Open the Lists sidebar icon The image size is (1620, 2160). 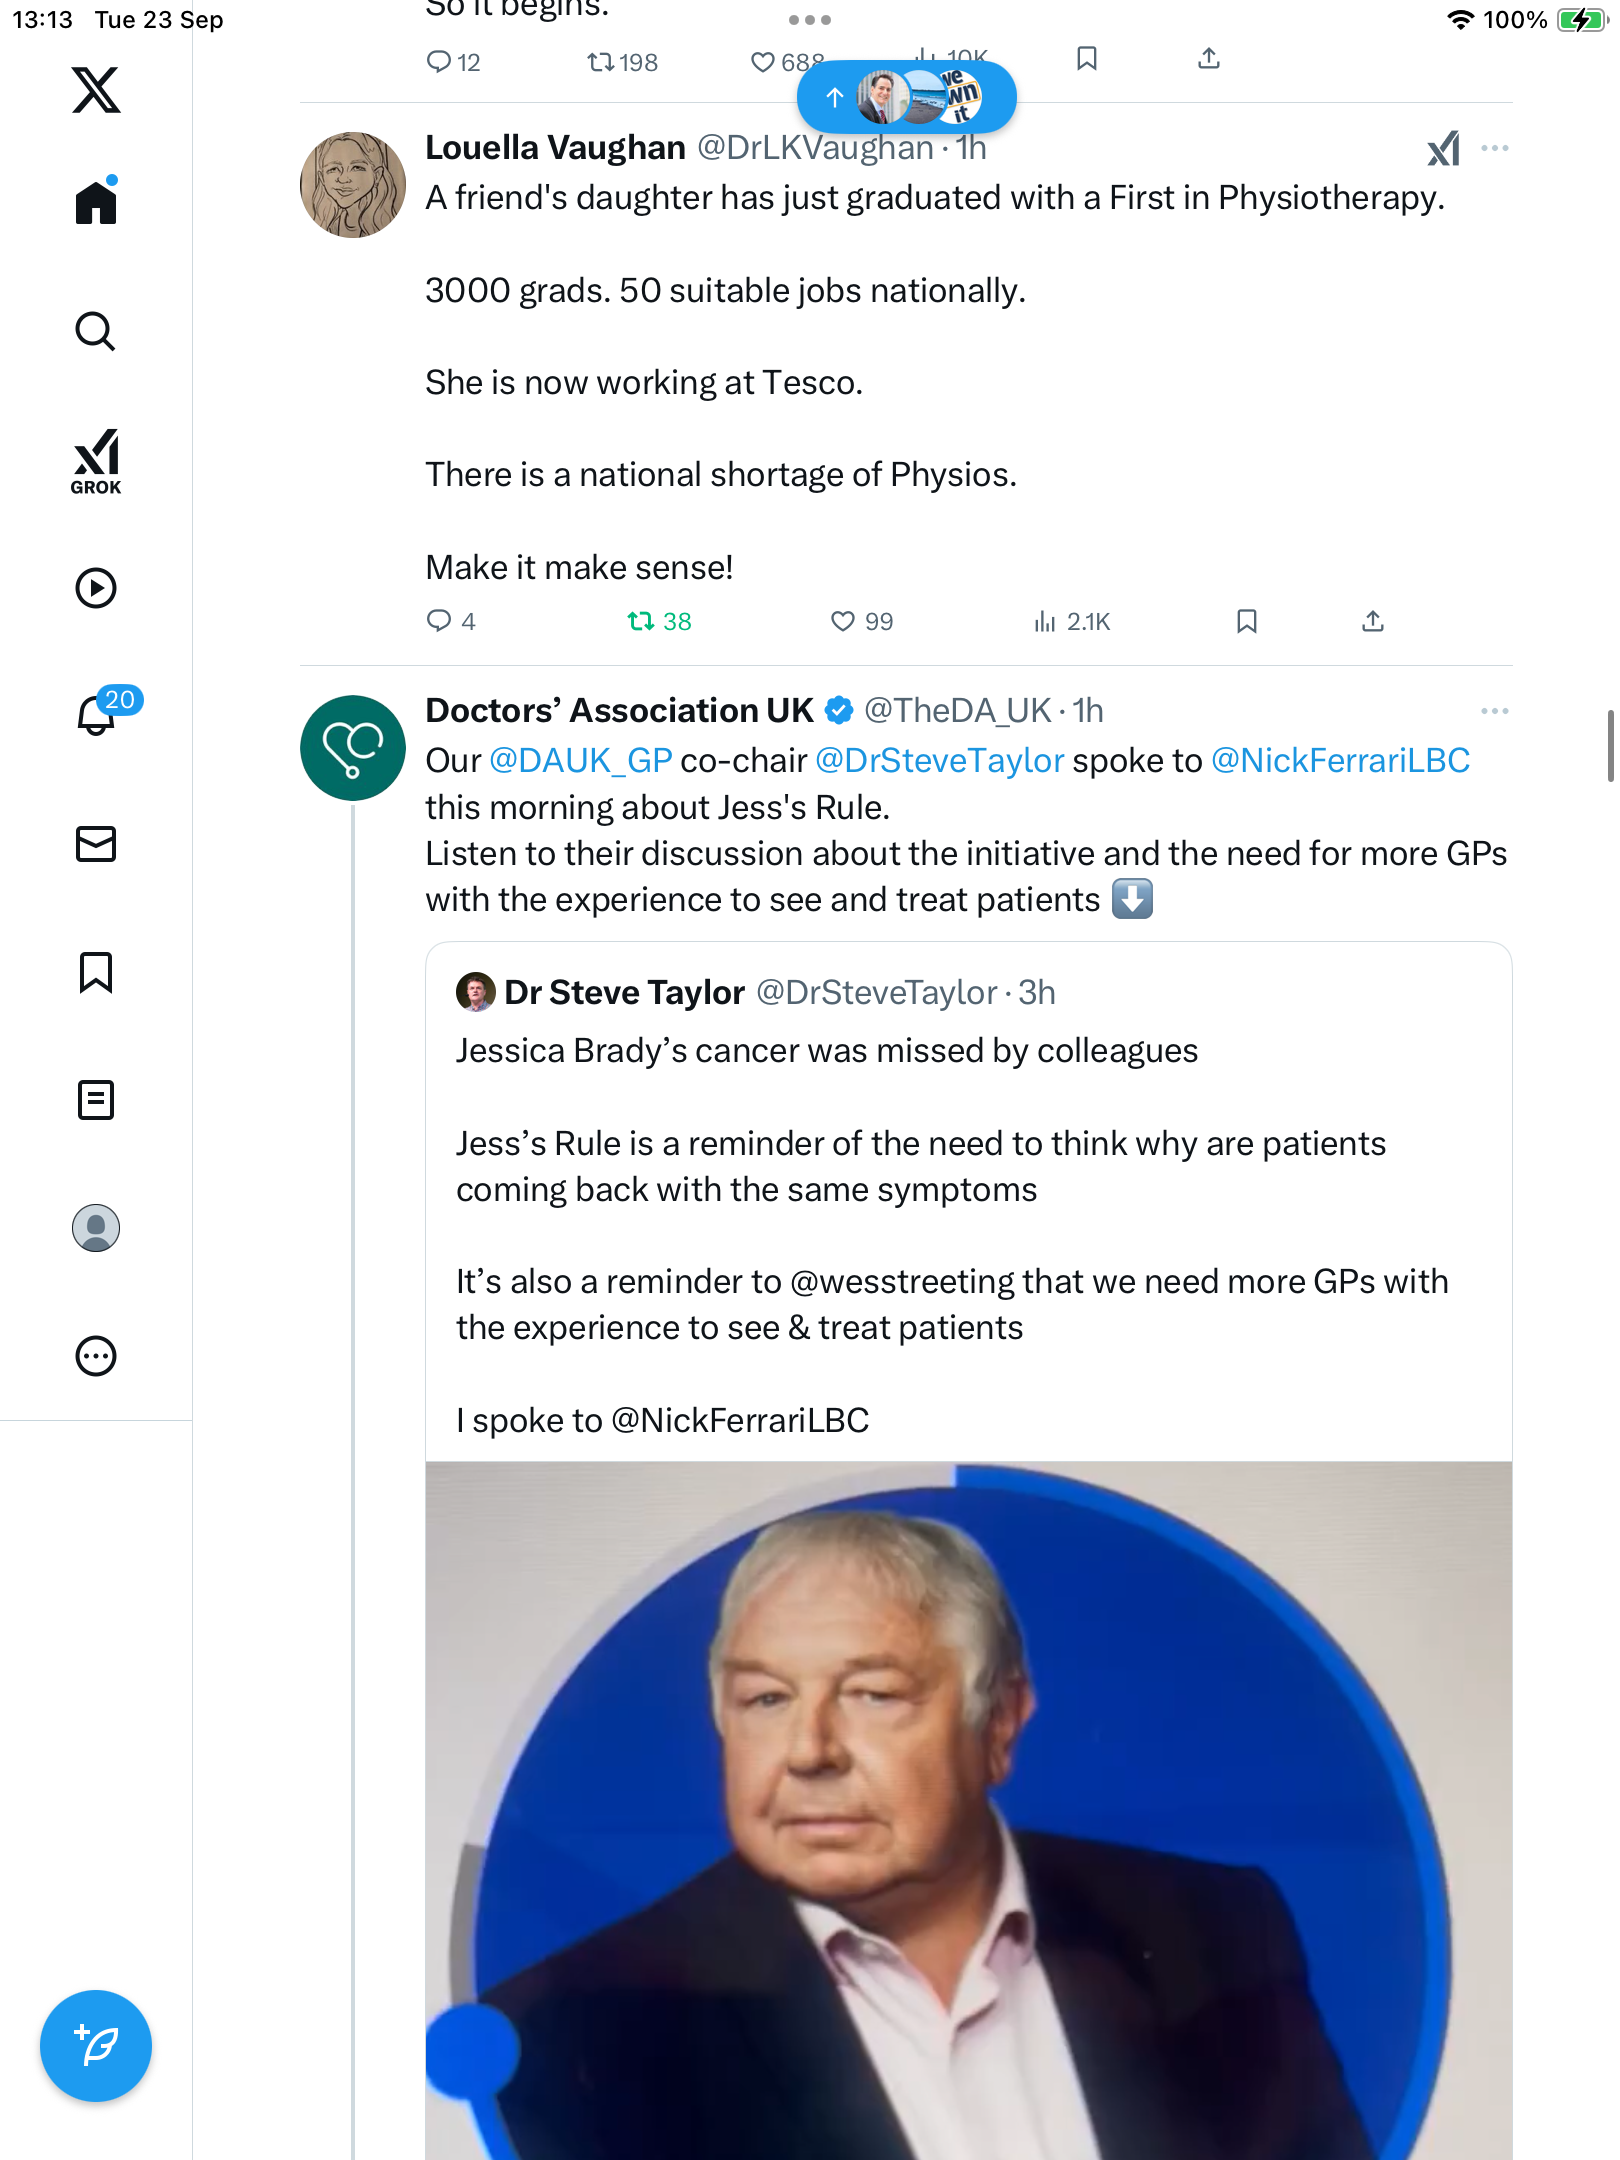click(x=96, y=1100)
